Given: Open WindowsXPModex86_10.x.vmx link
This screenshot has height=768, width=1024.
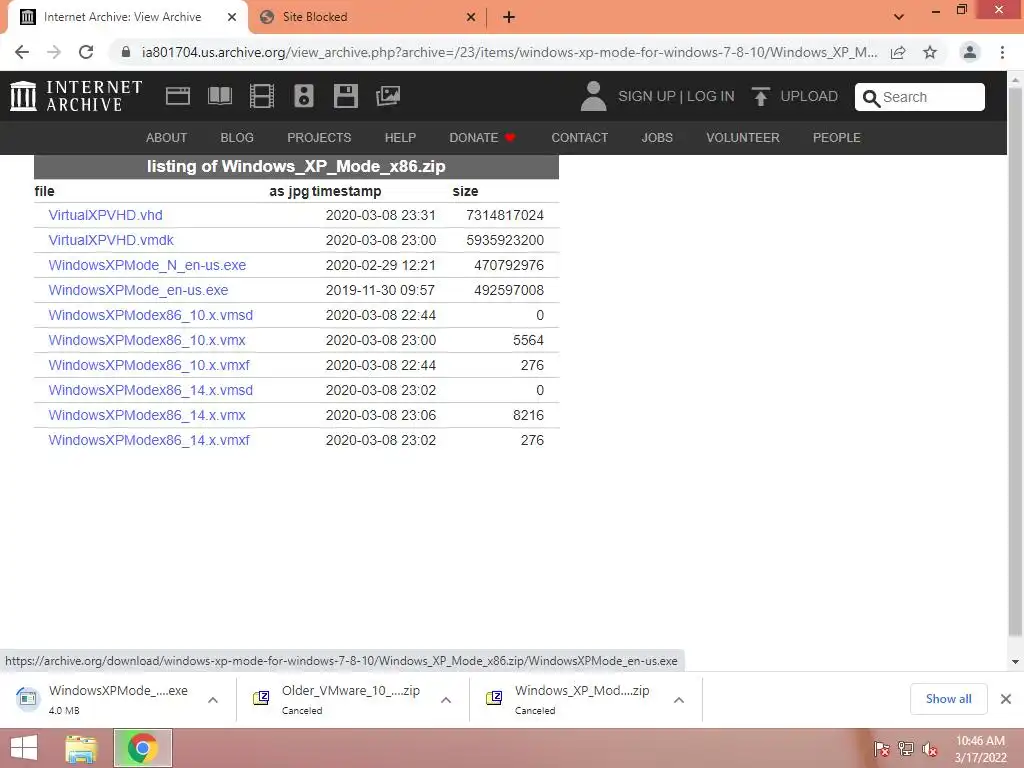Looking at the screenshot, I should click(x=147, y=340).
